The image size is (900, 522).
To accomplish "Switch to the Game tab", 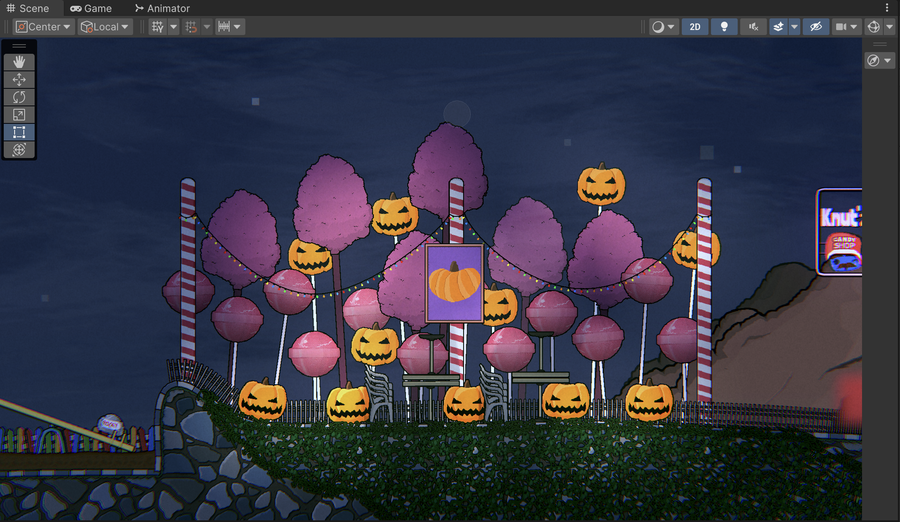I will point(91,8).
